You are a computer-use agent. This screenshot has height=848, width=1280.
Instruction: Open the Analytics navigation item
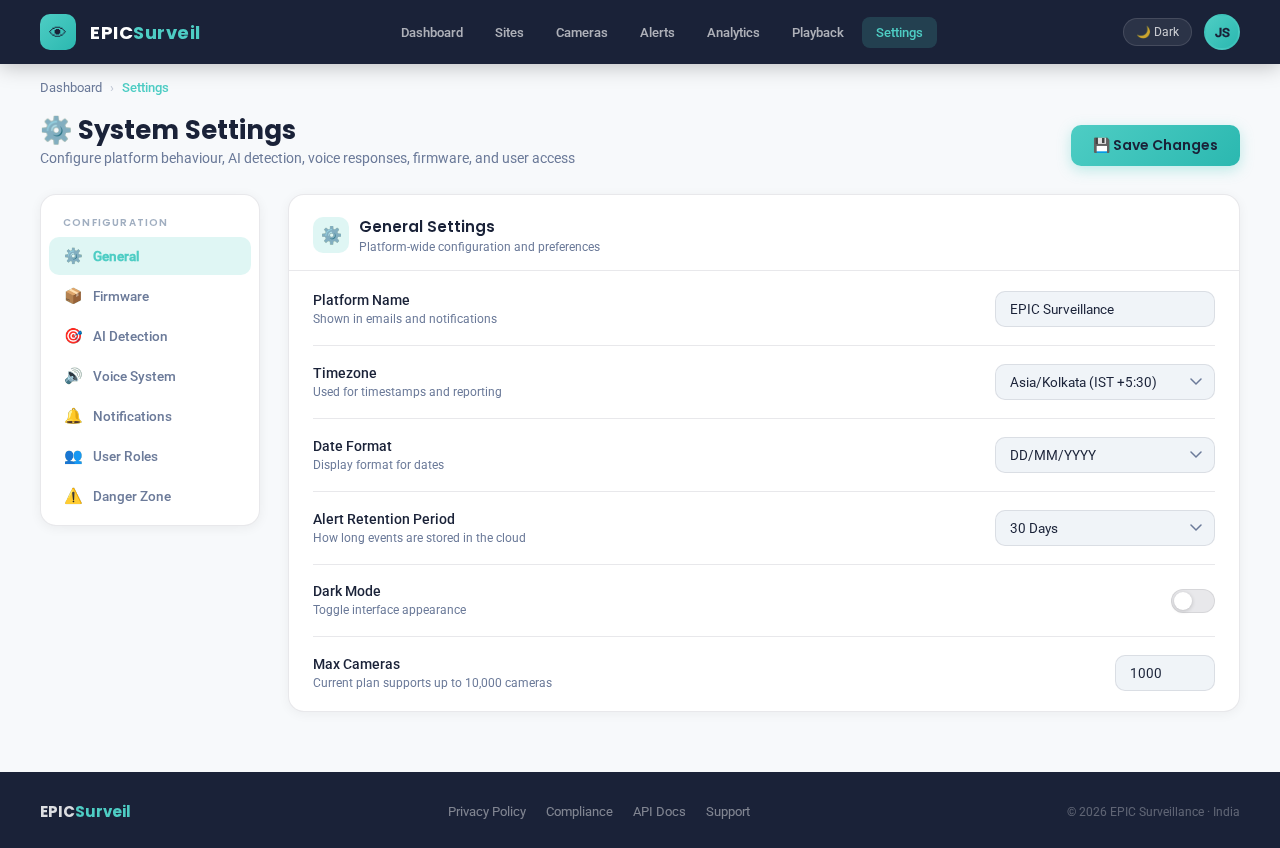[x=732, y=32]
